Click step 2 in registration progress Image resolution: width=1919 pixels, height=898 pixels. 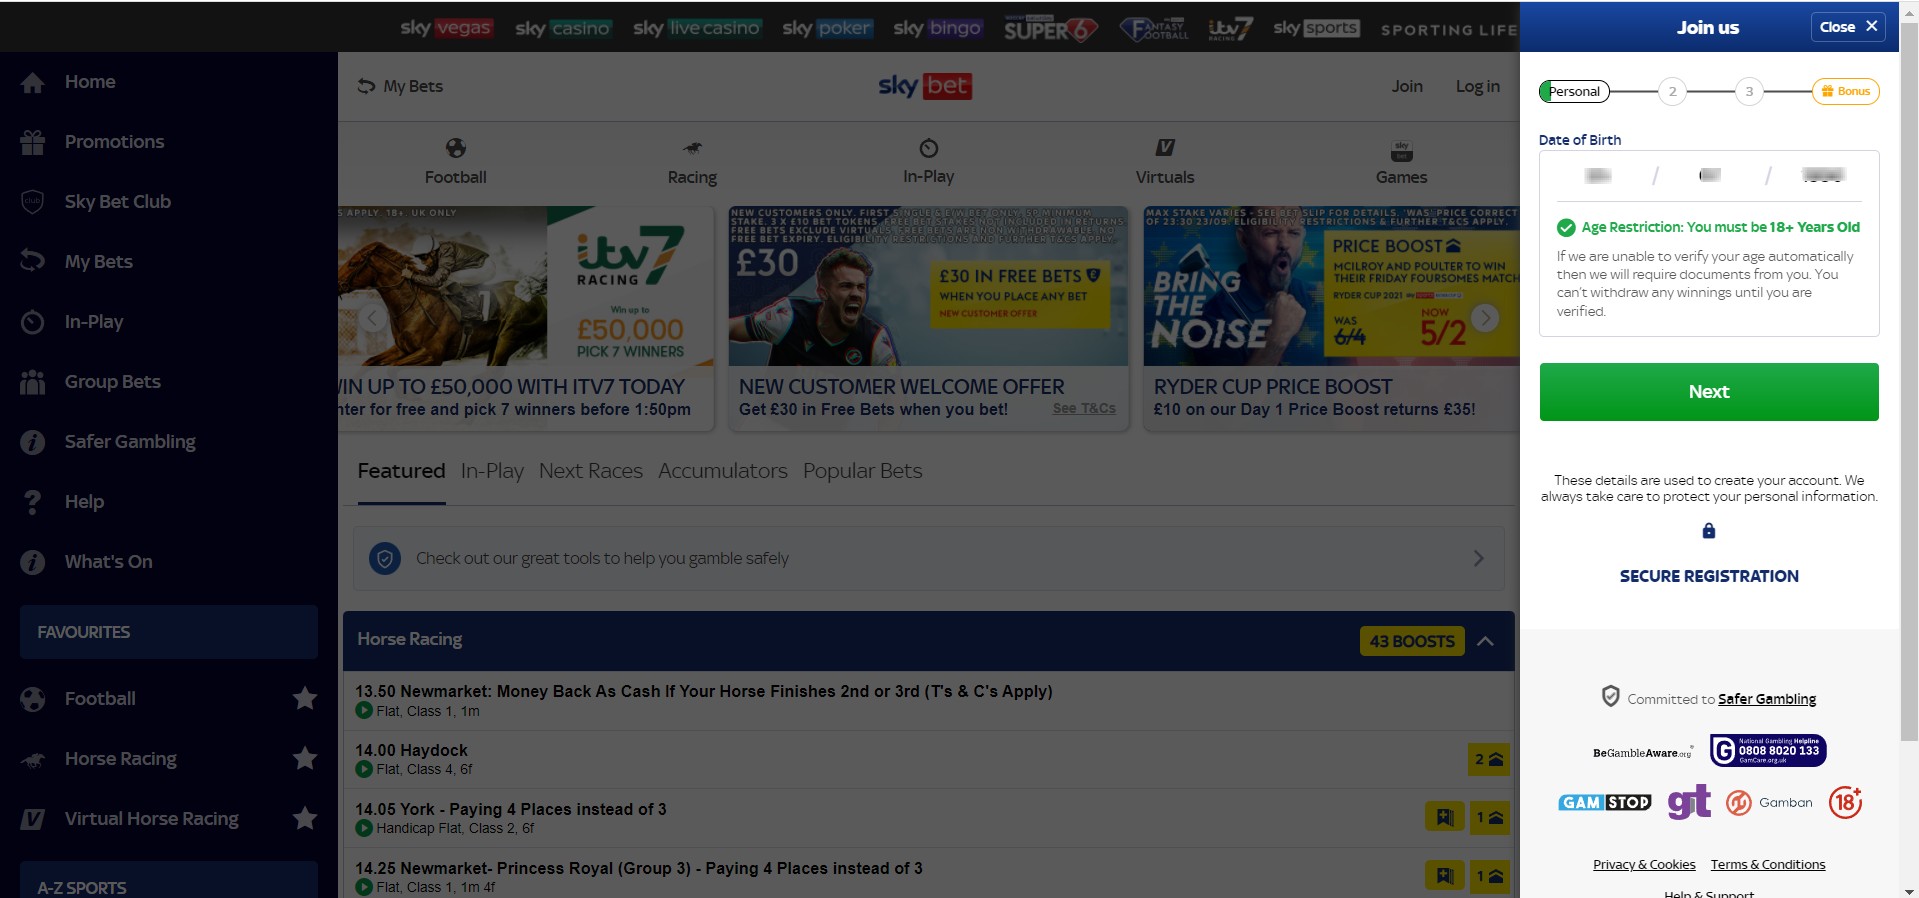1672,91
